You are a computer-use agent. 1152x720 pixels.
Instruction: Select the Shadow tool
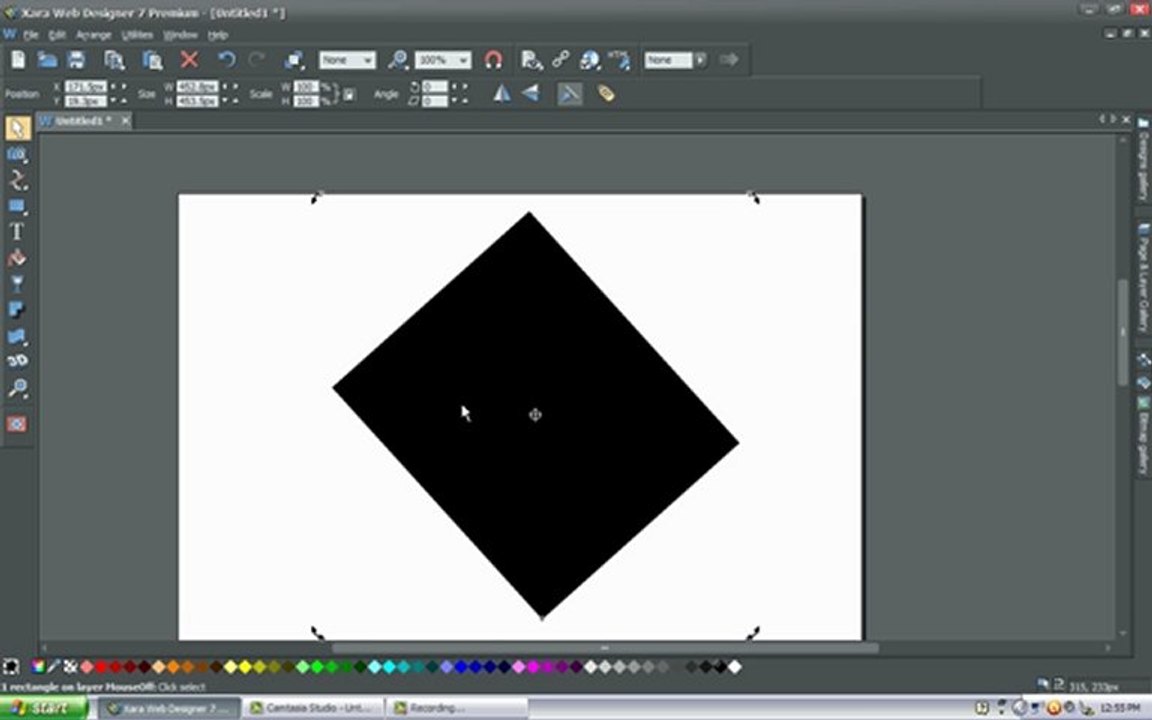[17, 309]
